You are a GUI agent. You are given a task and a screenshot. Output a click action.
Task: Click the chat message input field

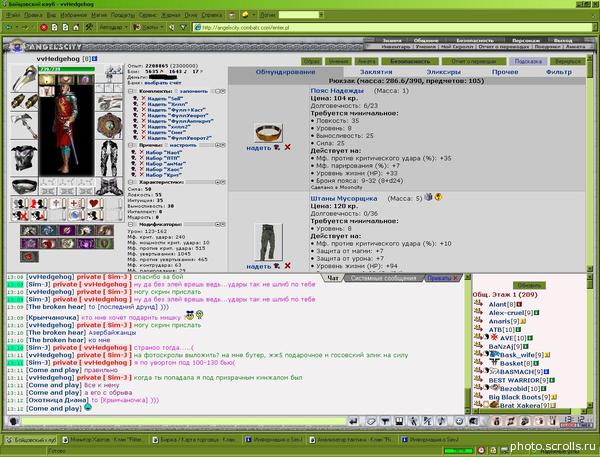point(184,421)
